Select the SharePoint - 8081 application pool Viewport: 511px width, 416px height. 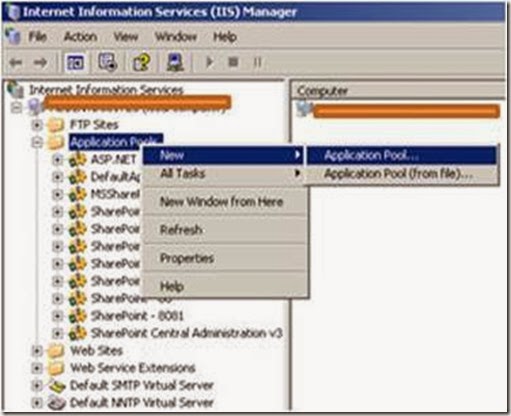(x=137, y=316)
